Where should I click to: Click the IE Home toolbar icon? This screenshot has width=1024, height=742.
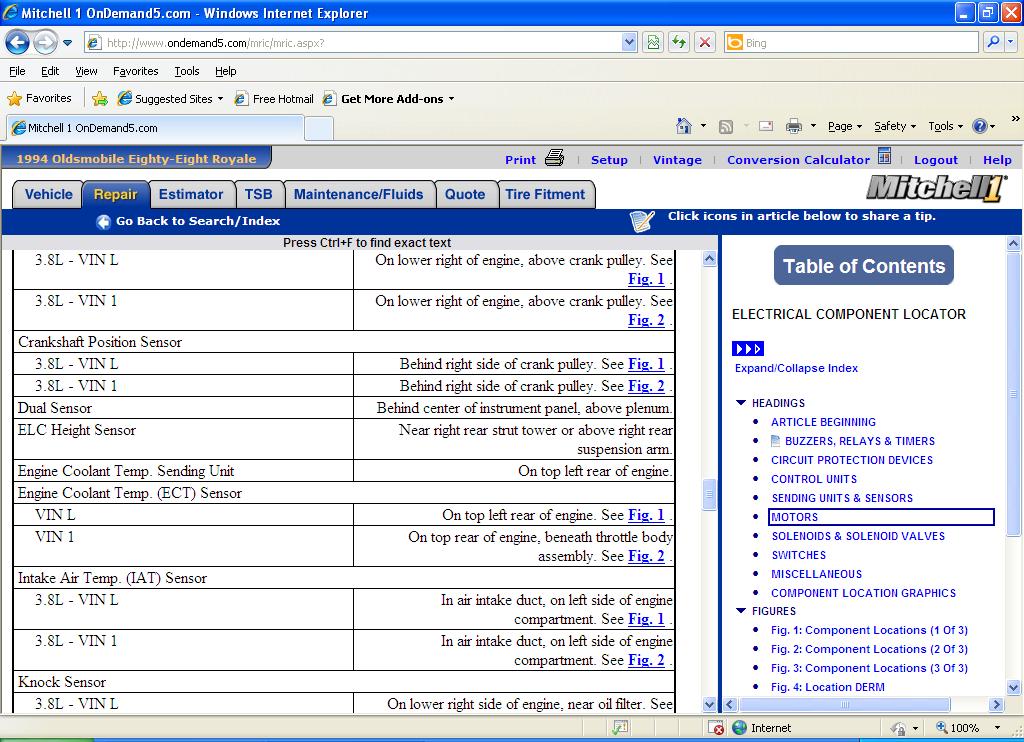tap(684, 126)
